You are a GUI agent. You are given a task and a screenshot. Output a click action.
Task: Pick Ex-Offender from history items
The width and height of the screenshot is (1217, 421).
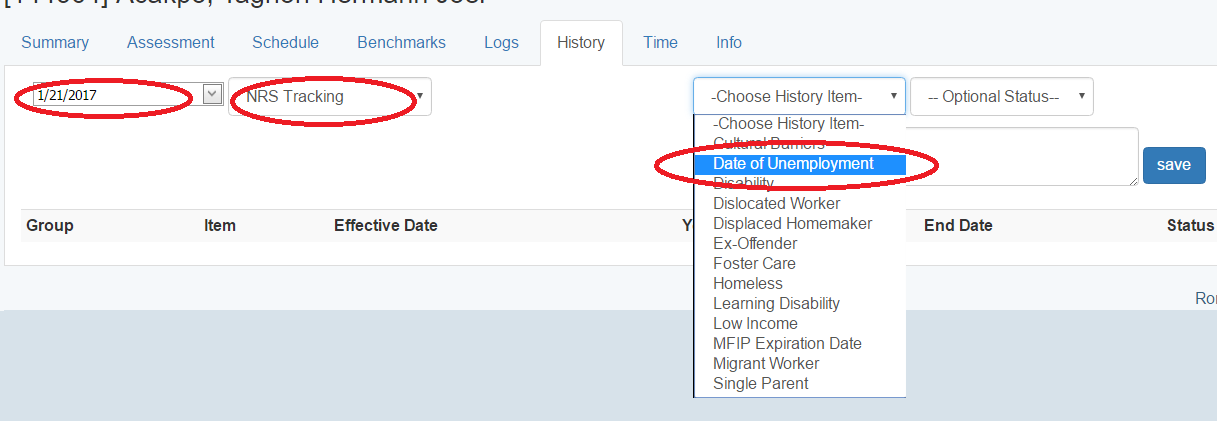tap(755, 244)
